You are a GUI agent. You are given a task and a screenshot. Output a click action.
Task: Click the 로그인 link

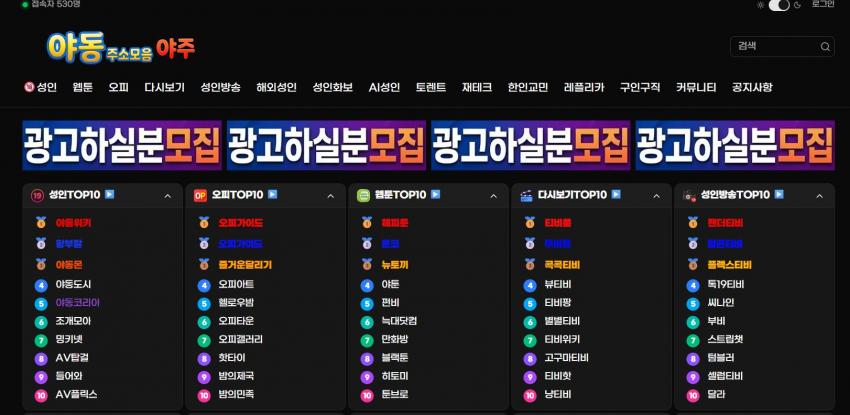click(x=823, y=5)
